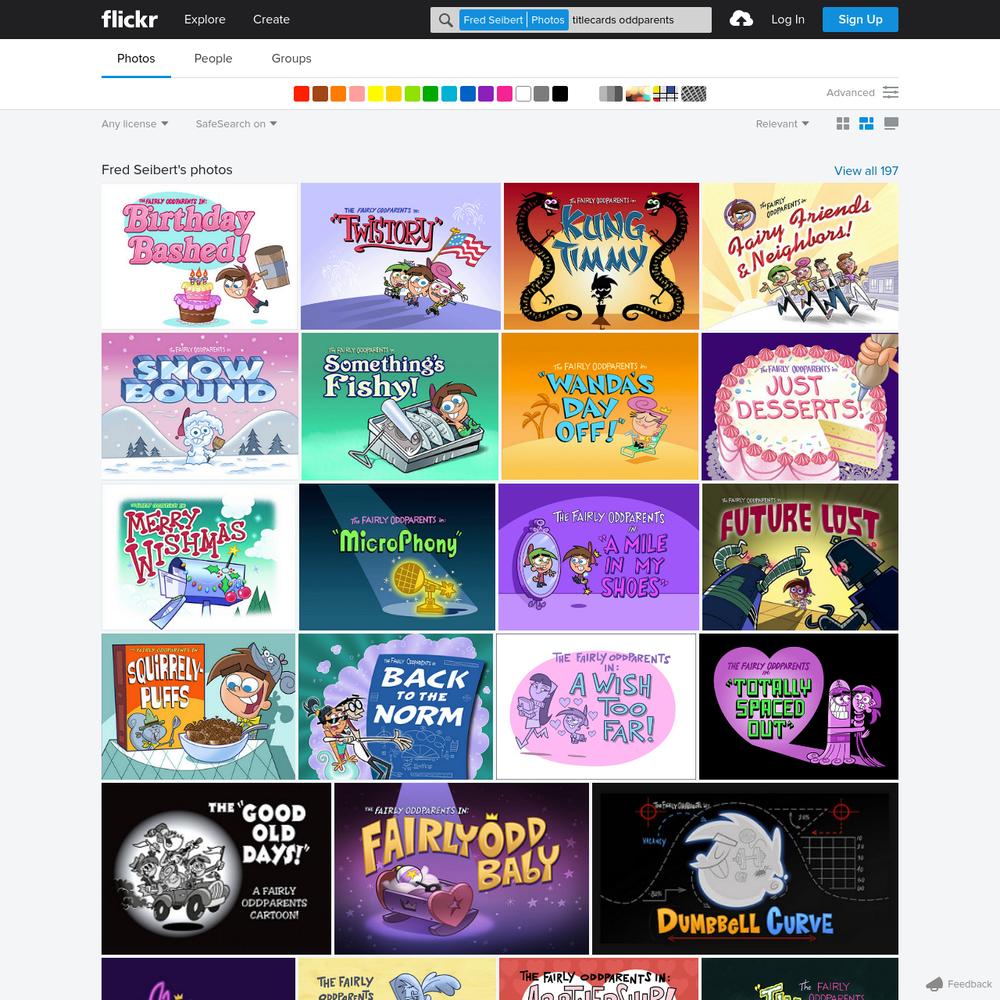Screen dimensions: 1000x1000
Task: Switch to story view layout icon
Action: pyautogui.click(x=891, y=124)
